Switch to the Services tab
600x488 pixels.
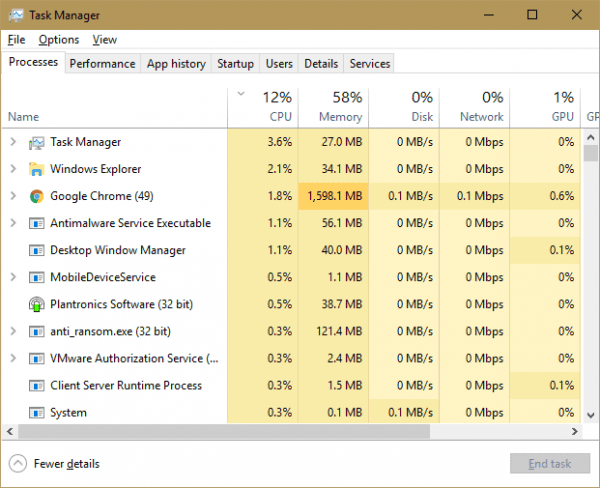point(370,64)
